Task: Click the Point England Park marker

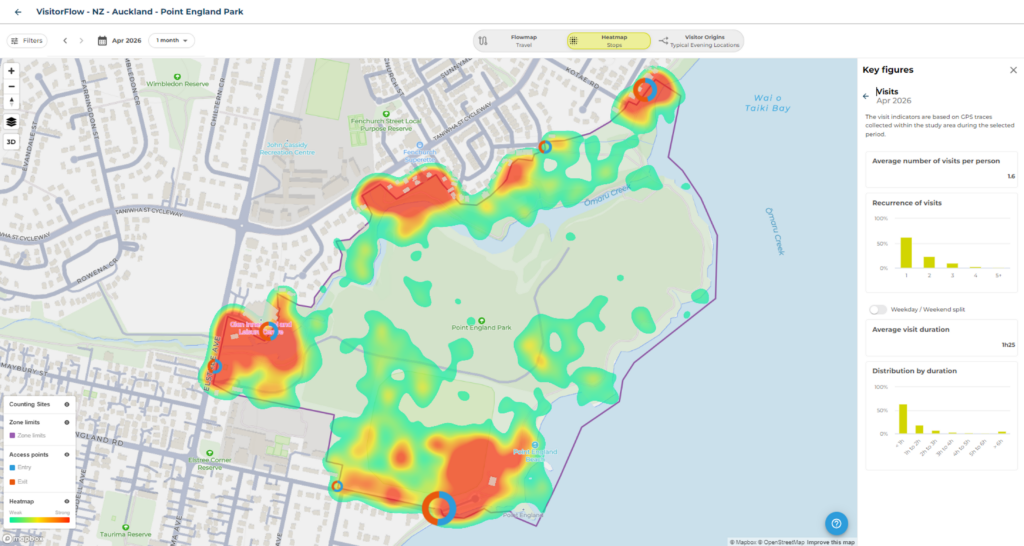Action: pyautogui.click(x=481, y=321)
